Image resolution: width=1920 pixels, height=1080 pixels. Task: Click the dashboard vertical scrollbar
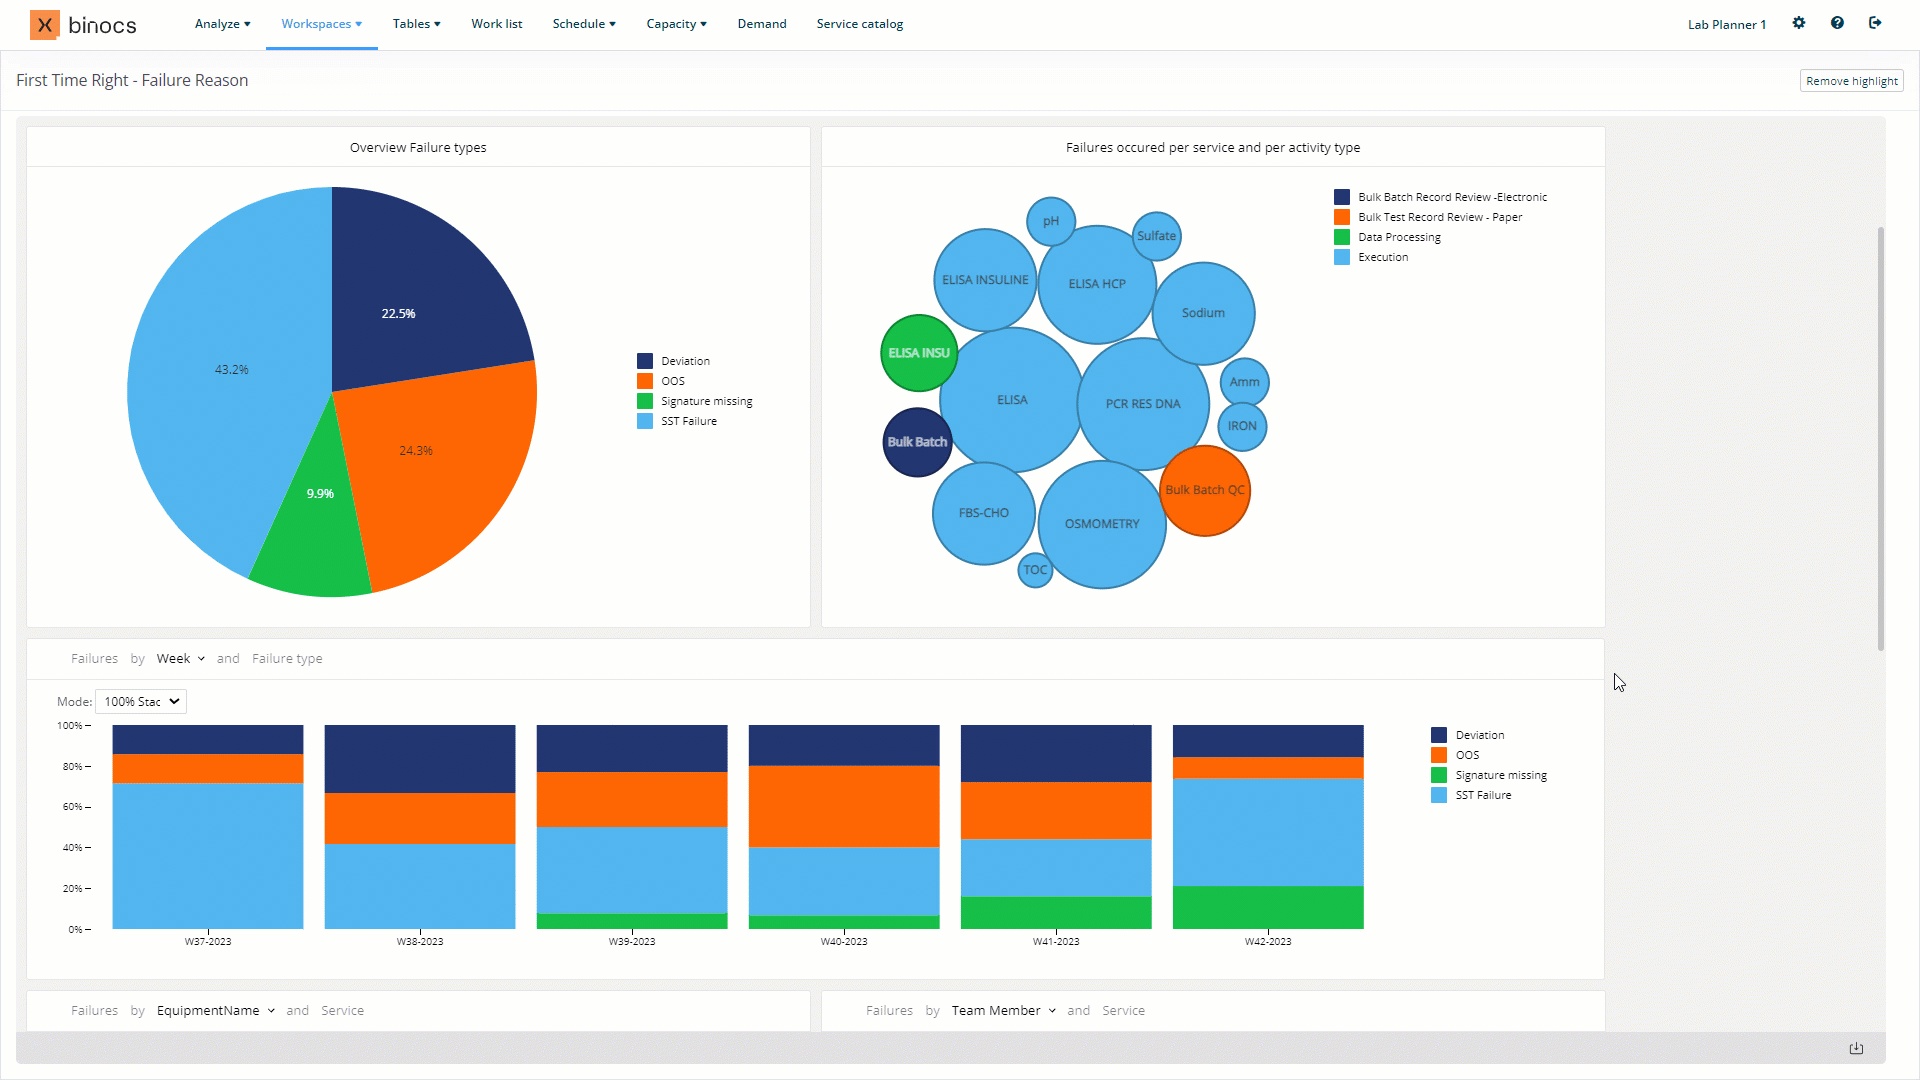[x=1881, y=438]
